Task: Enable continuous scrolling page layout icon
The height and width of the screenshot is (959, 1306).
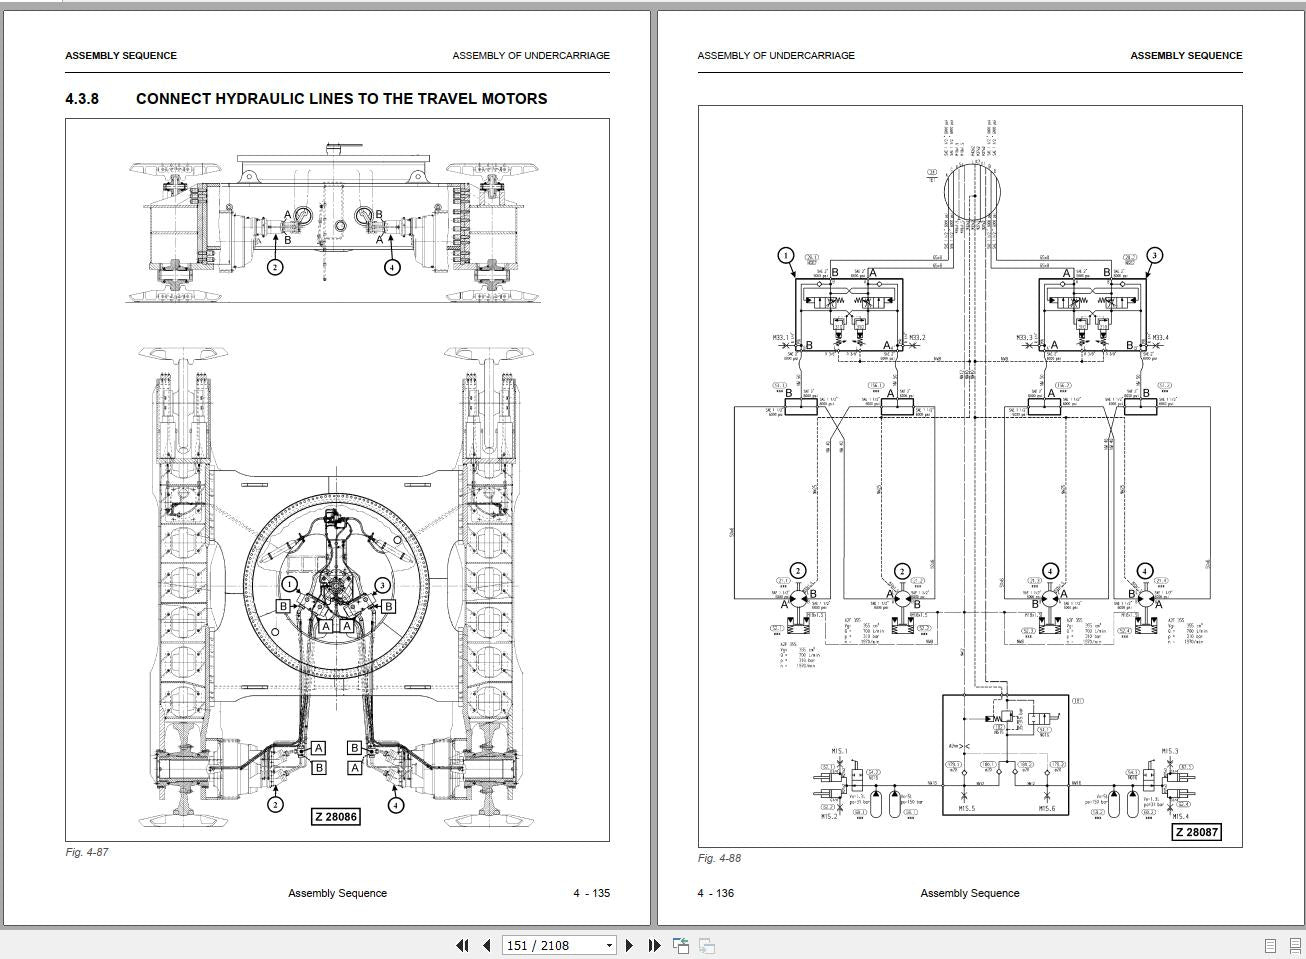Action: click(x=1294, y=945)
